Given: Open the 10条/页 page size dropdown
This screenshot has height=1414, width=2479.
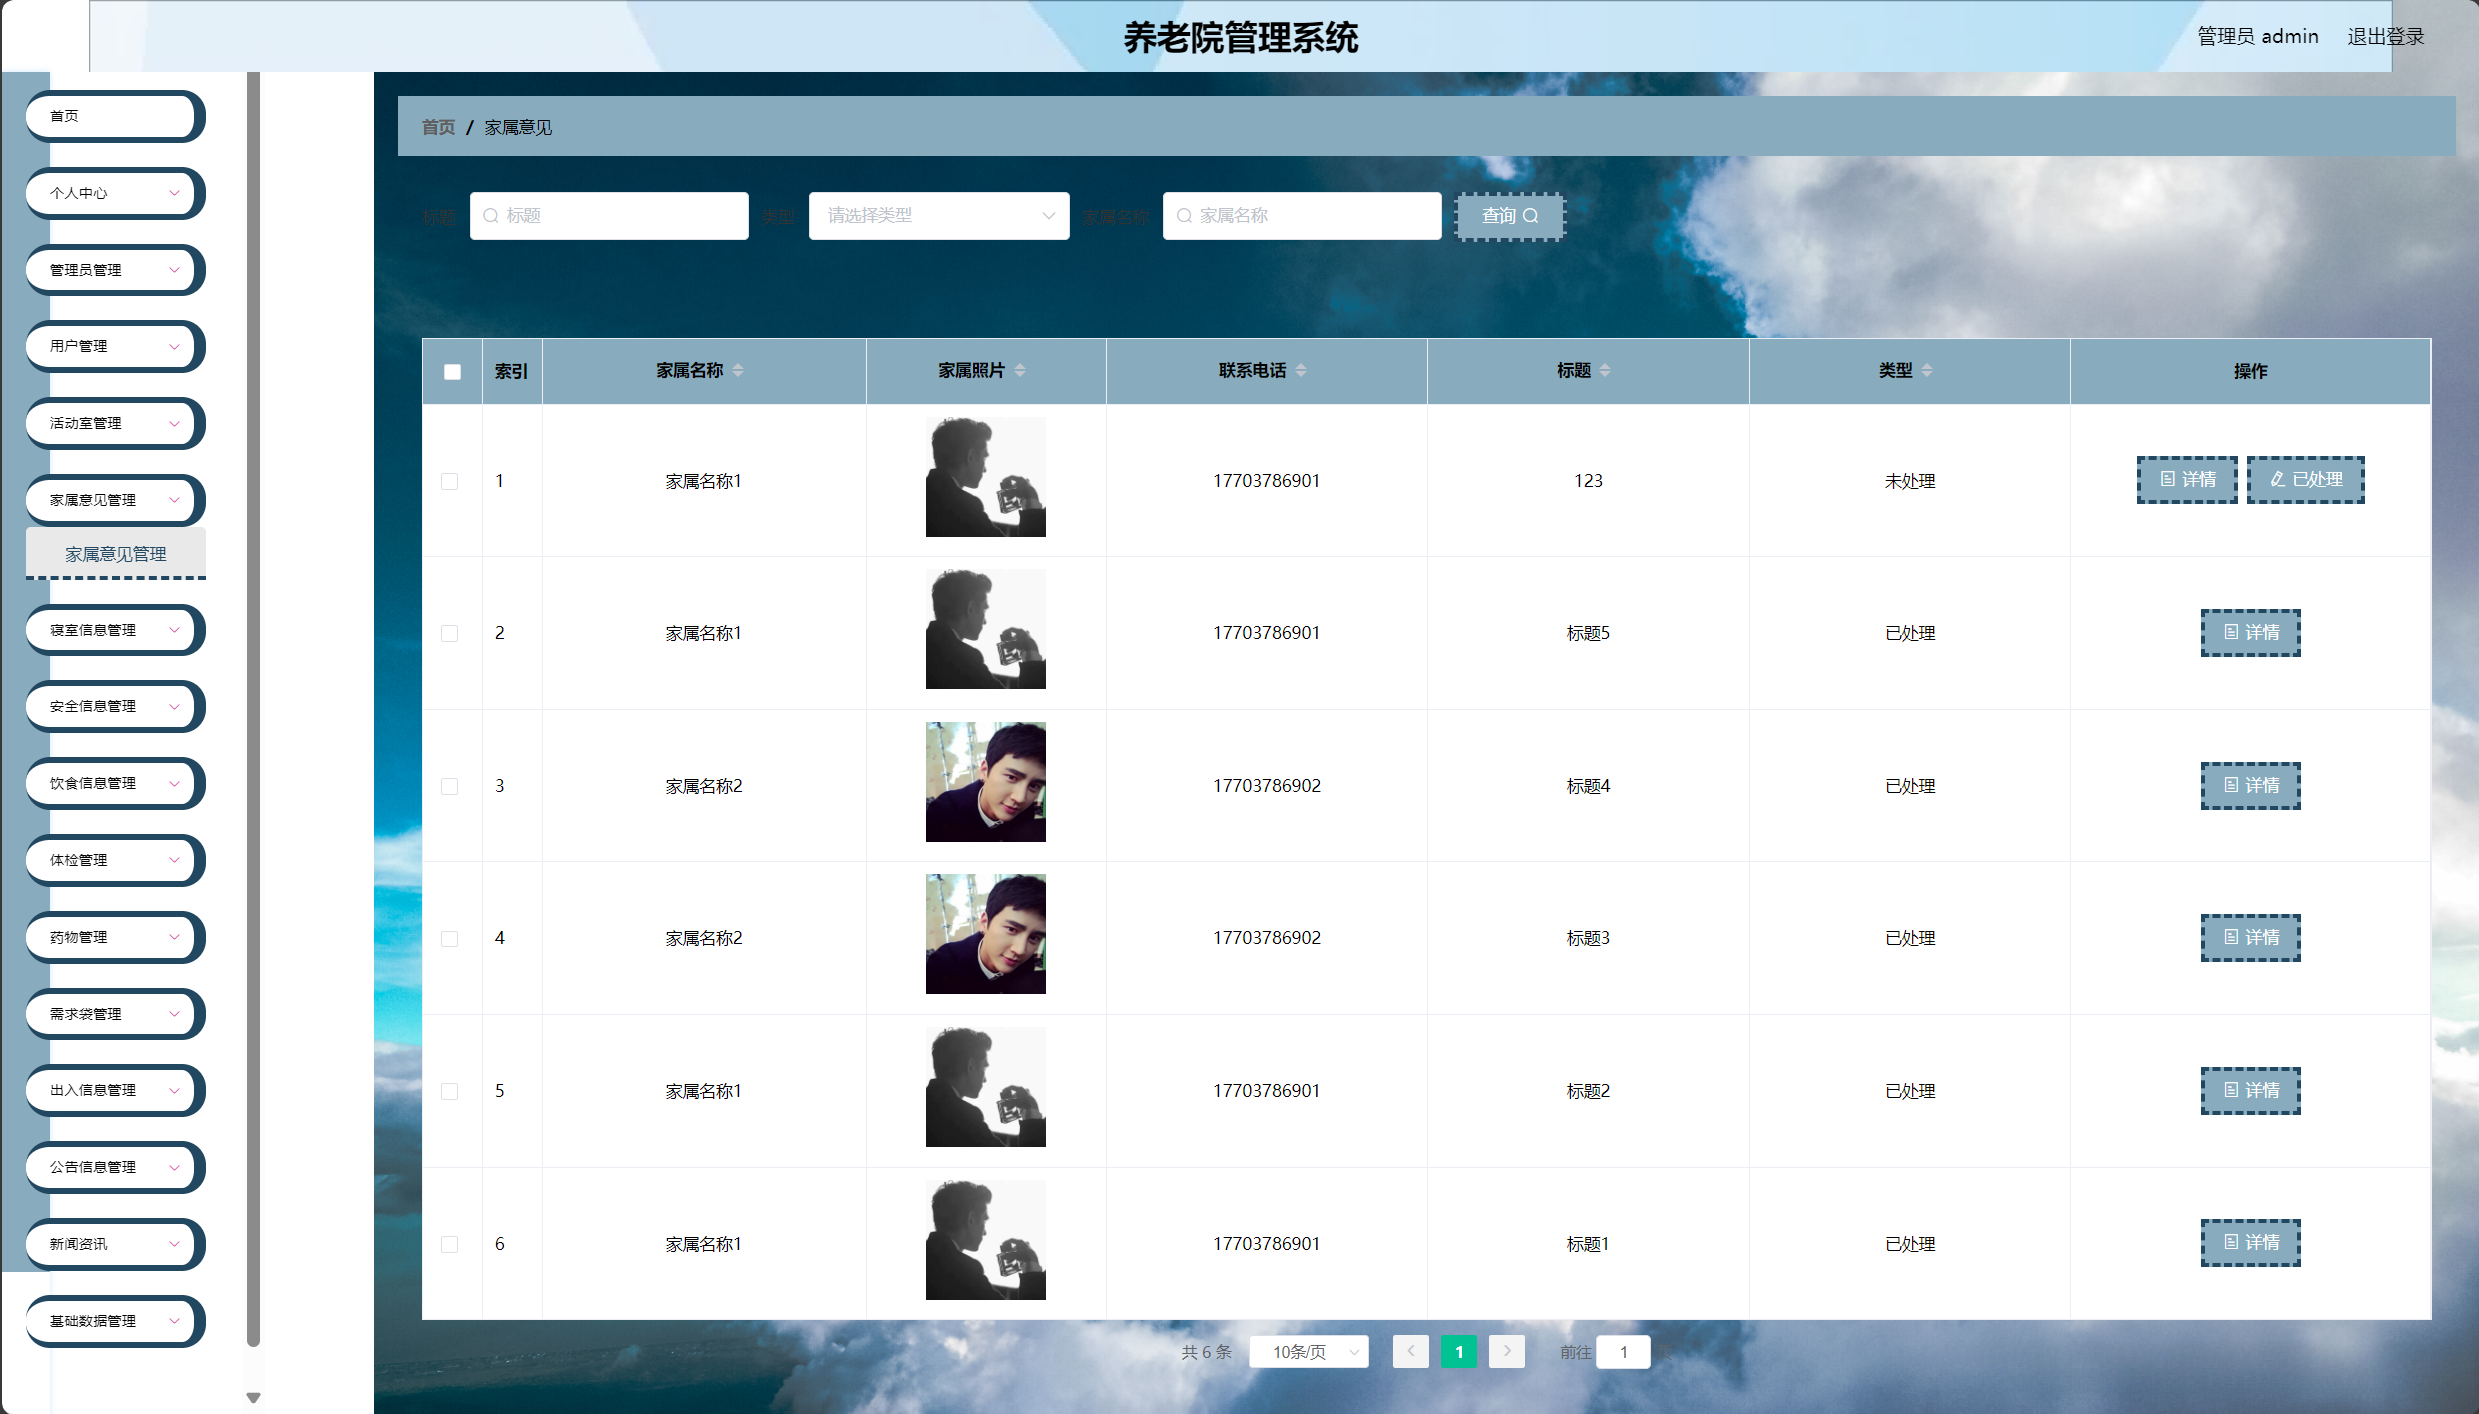Looking at the screenshot, I should click(1309, 1352).
